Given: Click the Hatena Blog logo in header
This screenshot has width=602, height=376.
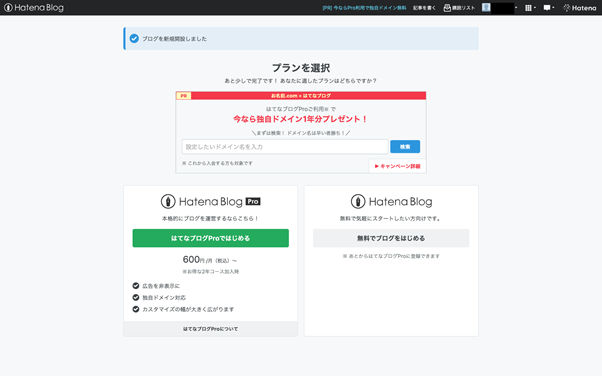Looking at the screenshot, I should tap(34, 8).
